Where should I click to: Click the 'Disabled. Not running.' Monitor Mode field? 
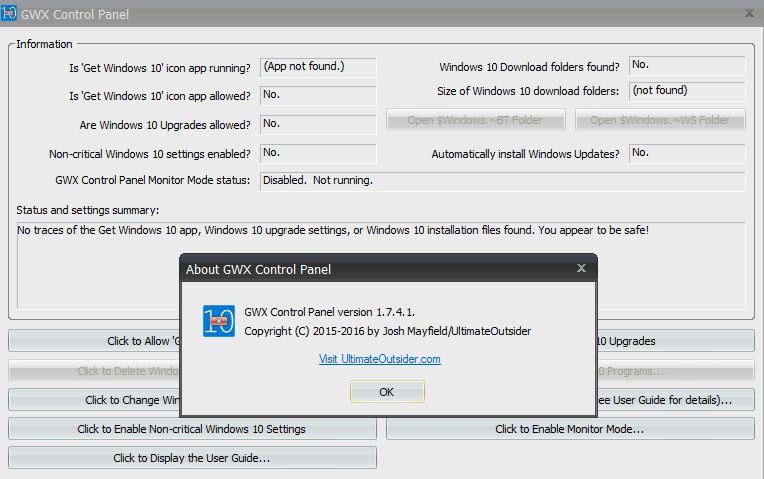(x=502, y=181)
